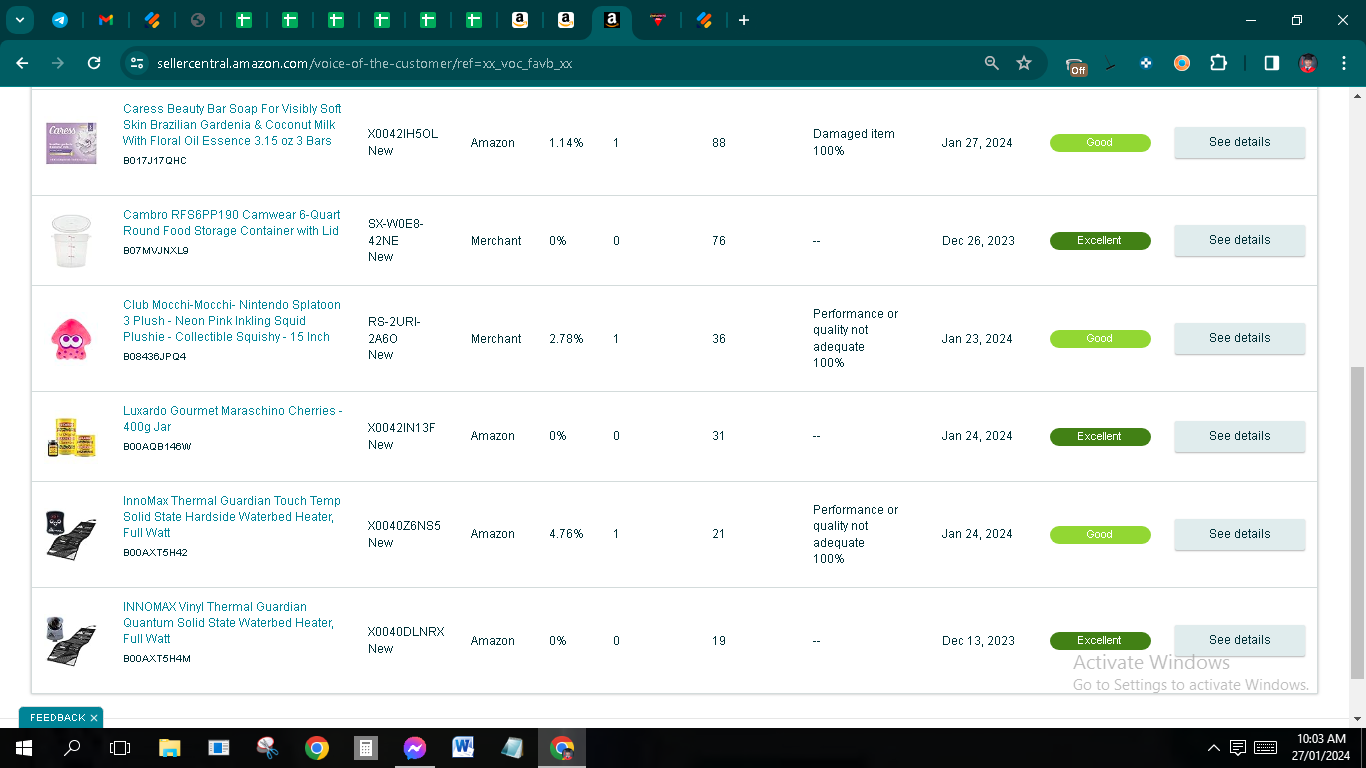1366x768 pixels.
Task: Open the zoom magnifier in address bar
Action: [991, 63]
